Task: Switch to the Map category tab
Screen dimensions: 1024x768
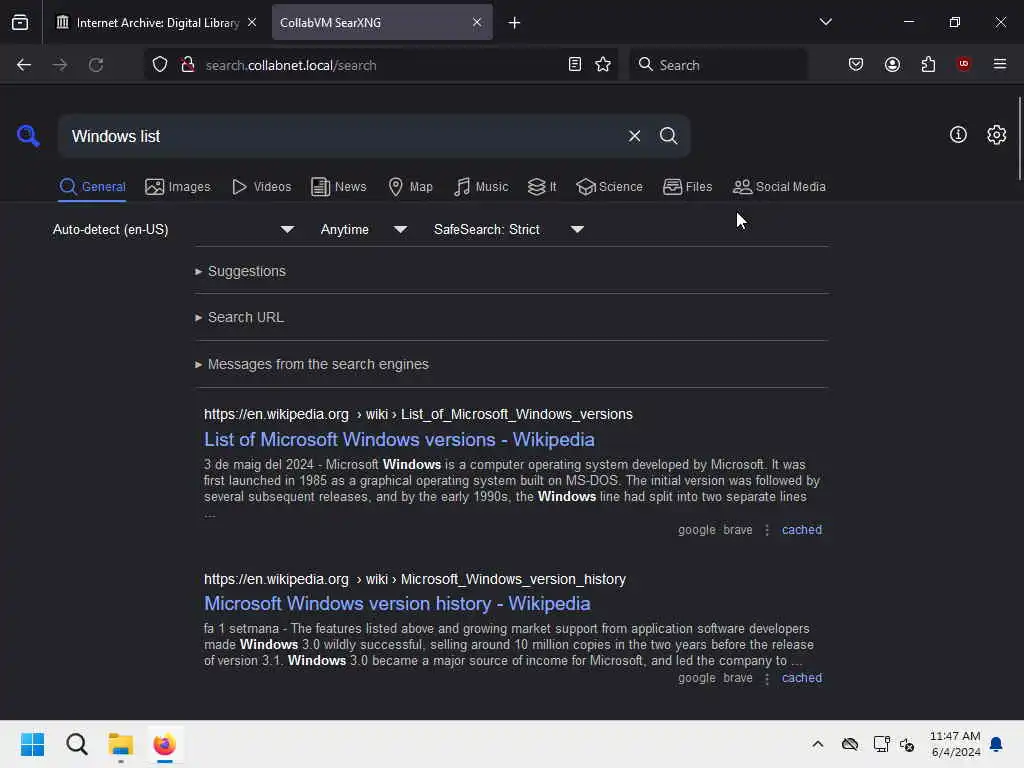Action: 410,187
